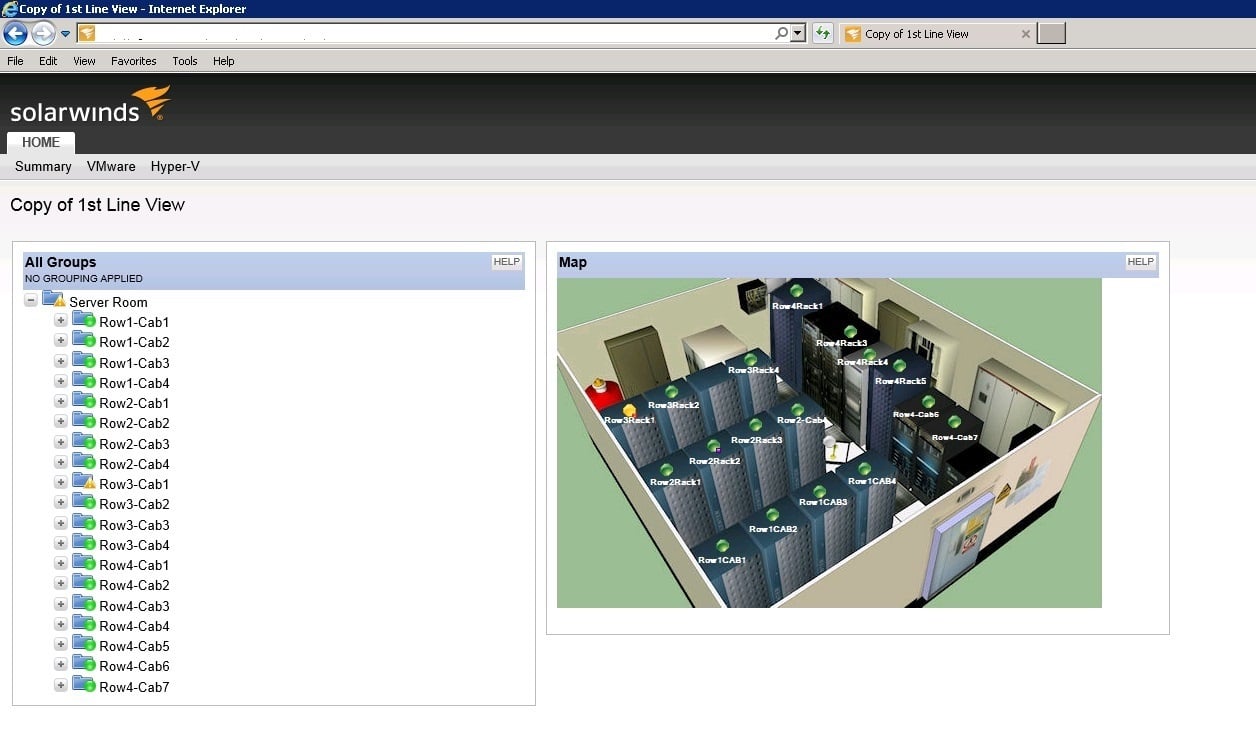This screenshot has width=1256, height=736.
Task: Expand the Row4-Cab3 group
Action: tap(61, 605)
